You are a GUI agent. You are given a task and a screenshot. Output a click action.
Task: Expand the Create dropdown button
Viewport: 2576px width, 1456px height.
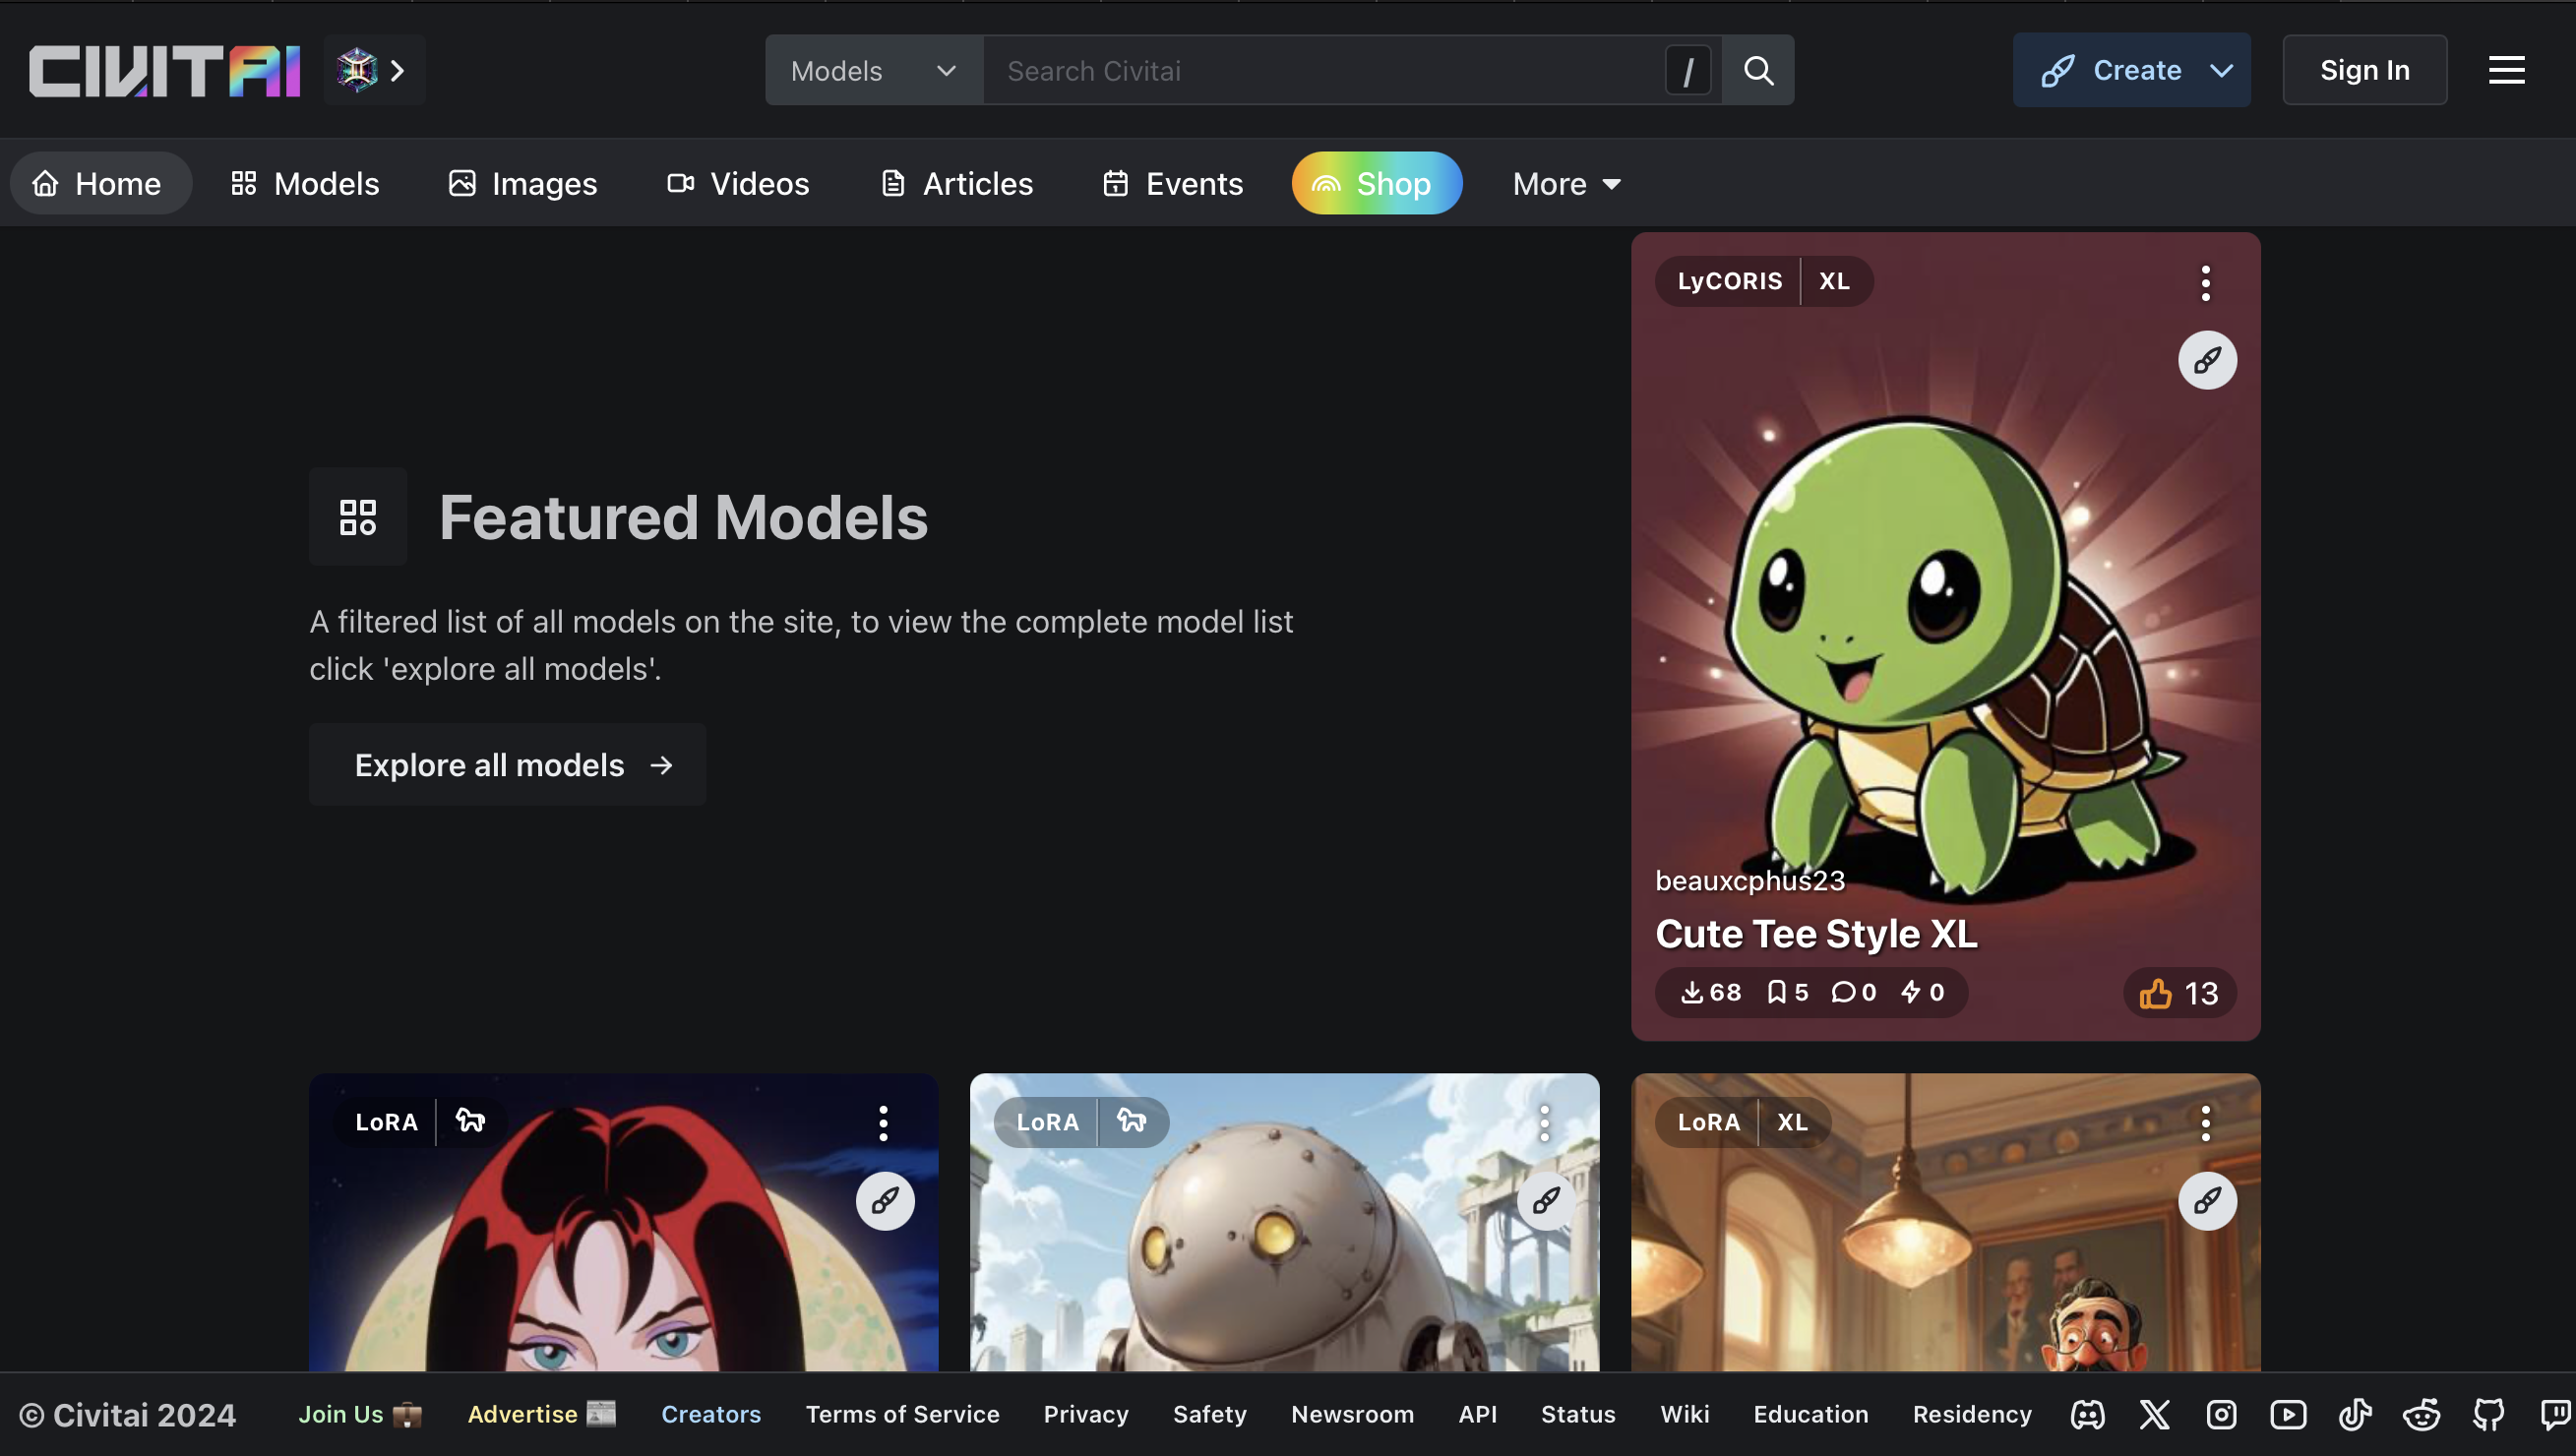(2131, 70)
